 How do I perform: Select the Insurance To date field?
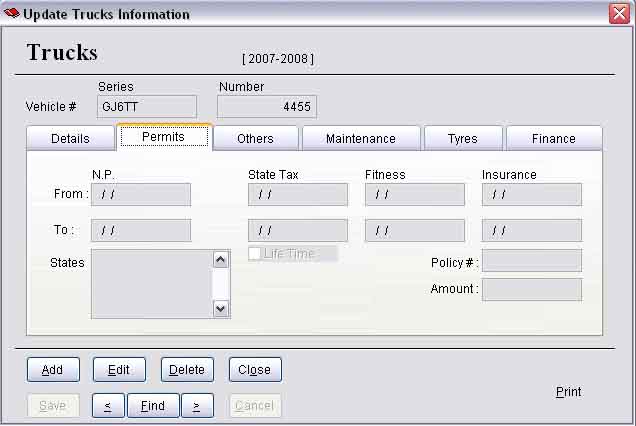[x=531, y=231]
